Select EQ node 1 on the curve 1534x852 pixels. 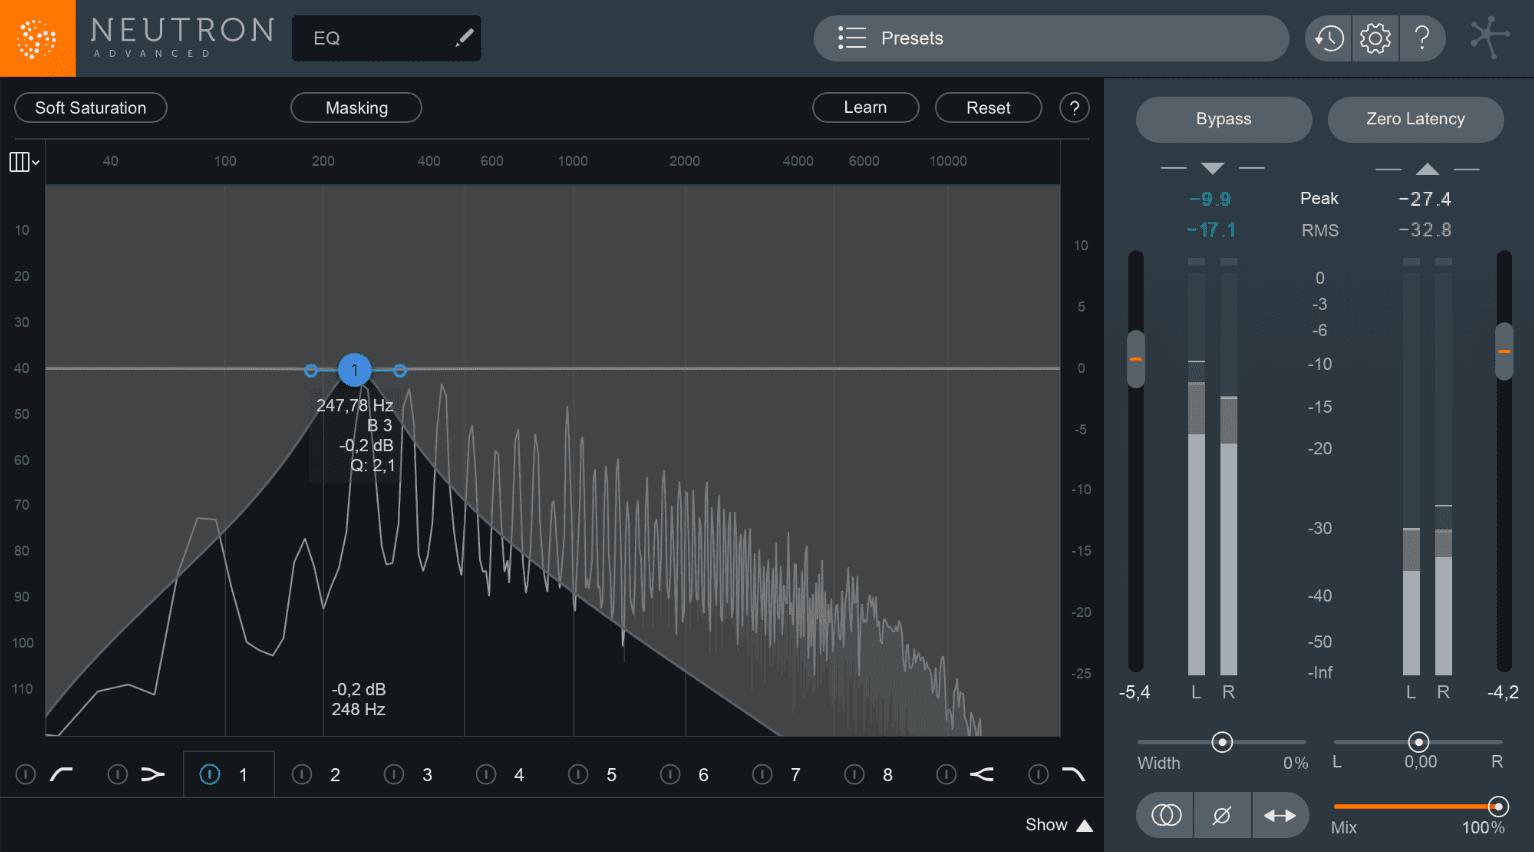(x=354, y=370)
